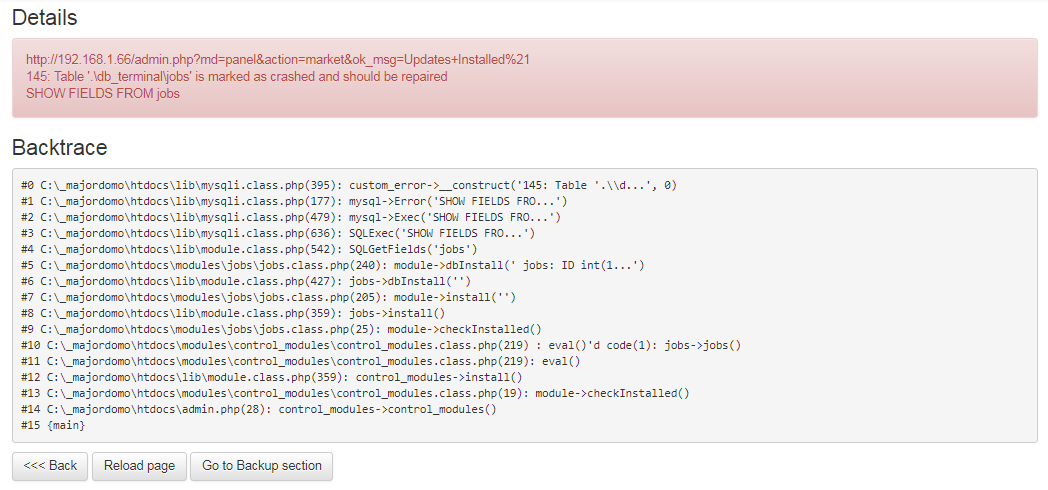Click the Backtrace heading
Screen dimensions: 1048x490
point(59,147)
